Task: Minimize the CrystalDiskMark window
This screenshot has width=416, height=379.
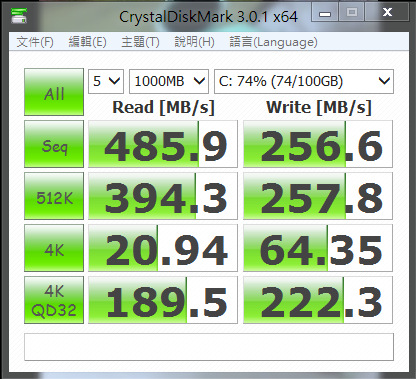Action: [x=325, y=13]
